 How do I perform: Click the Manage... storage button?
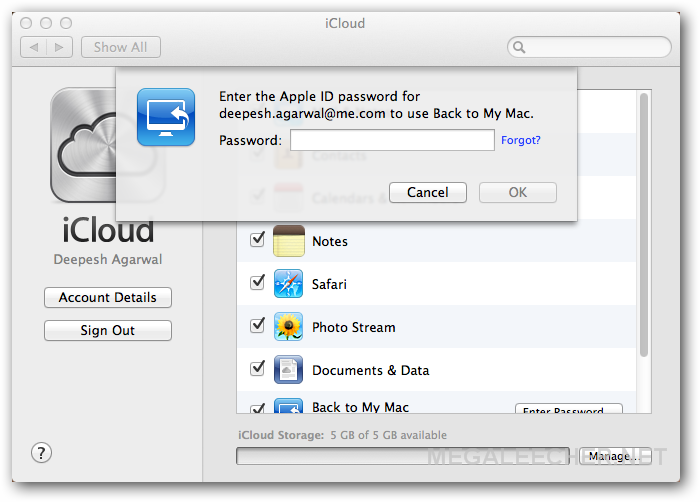pyautogui.click(x=615, y=456)
